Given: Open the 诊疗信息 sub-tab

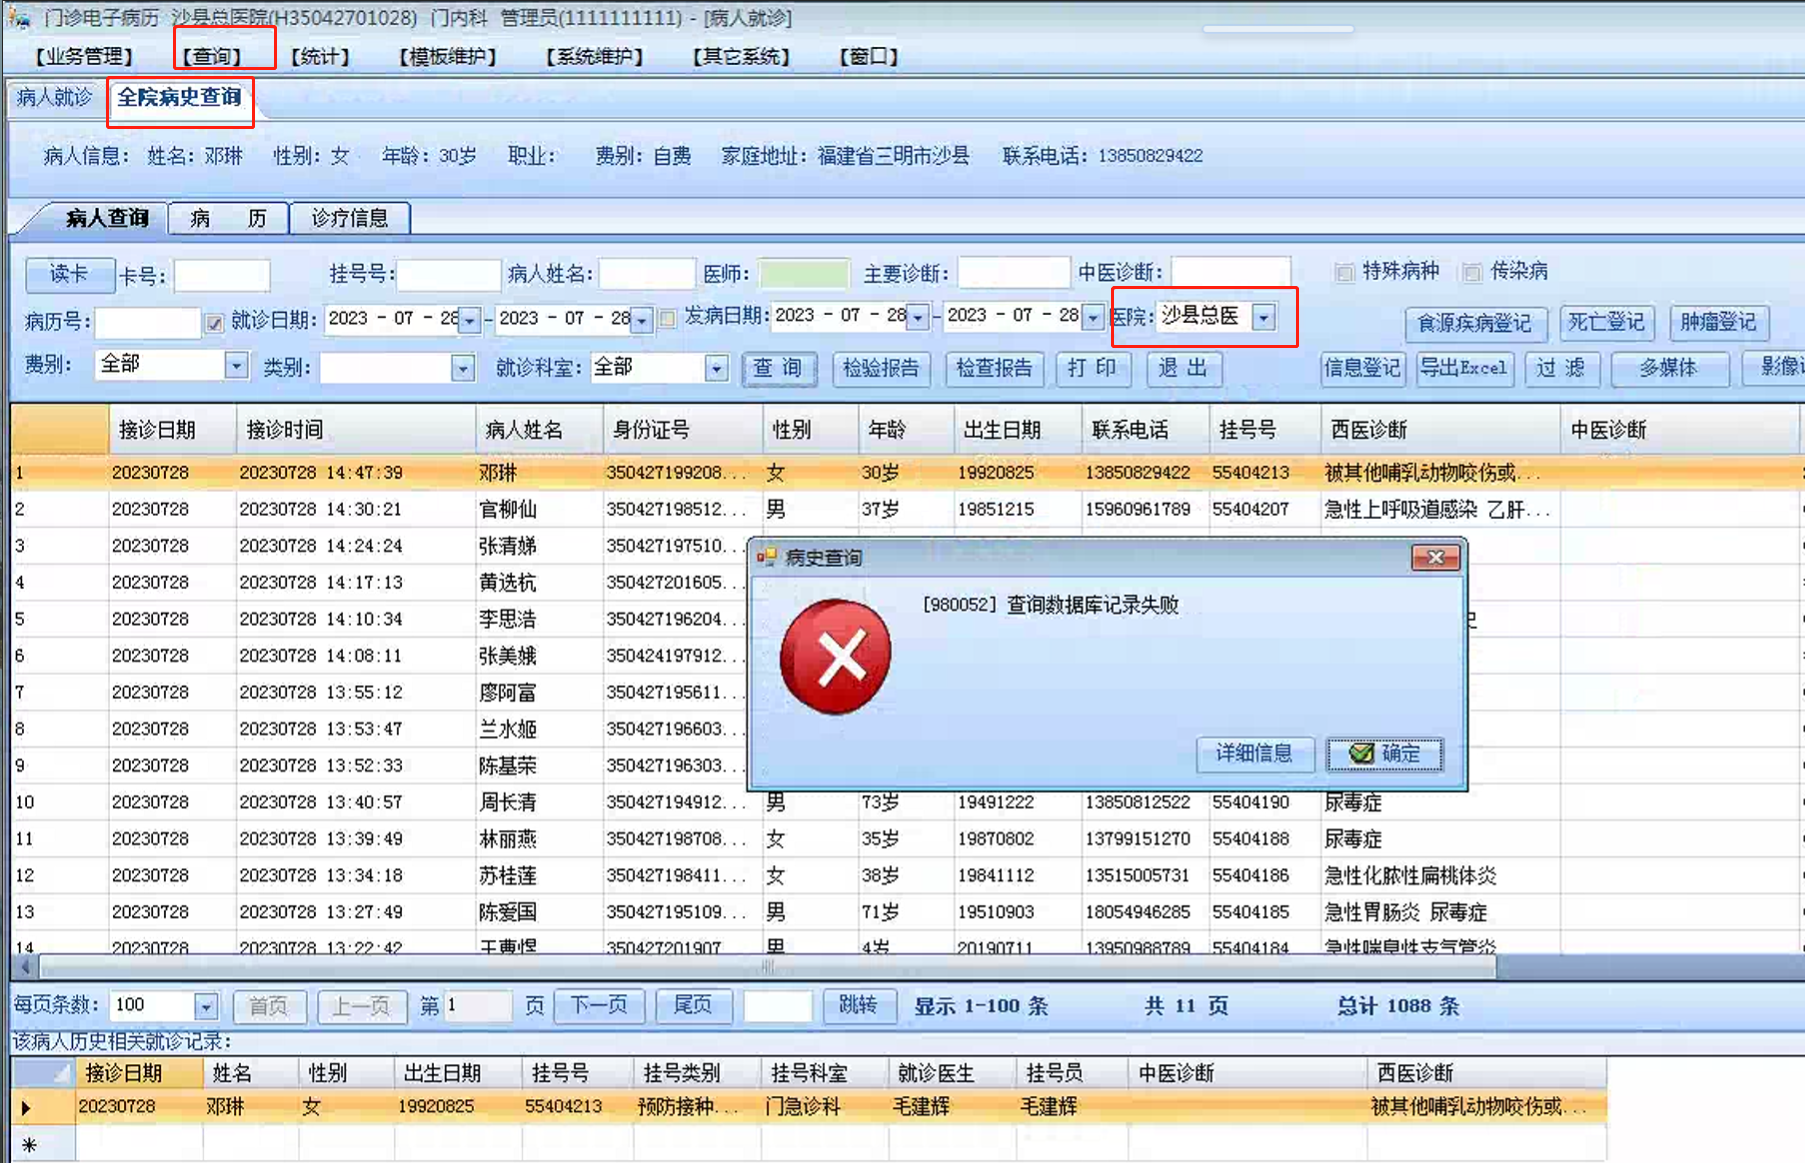Looking at the screenshot, I should point(350,218).
